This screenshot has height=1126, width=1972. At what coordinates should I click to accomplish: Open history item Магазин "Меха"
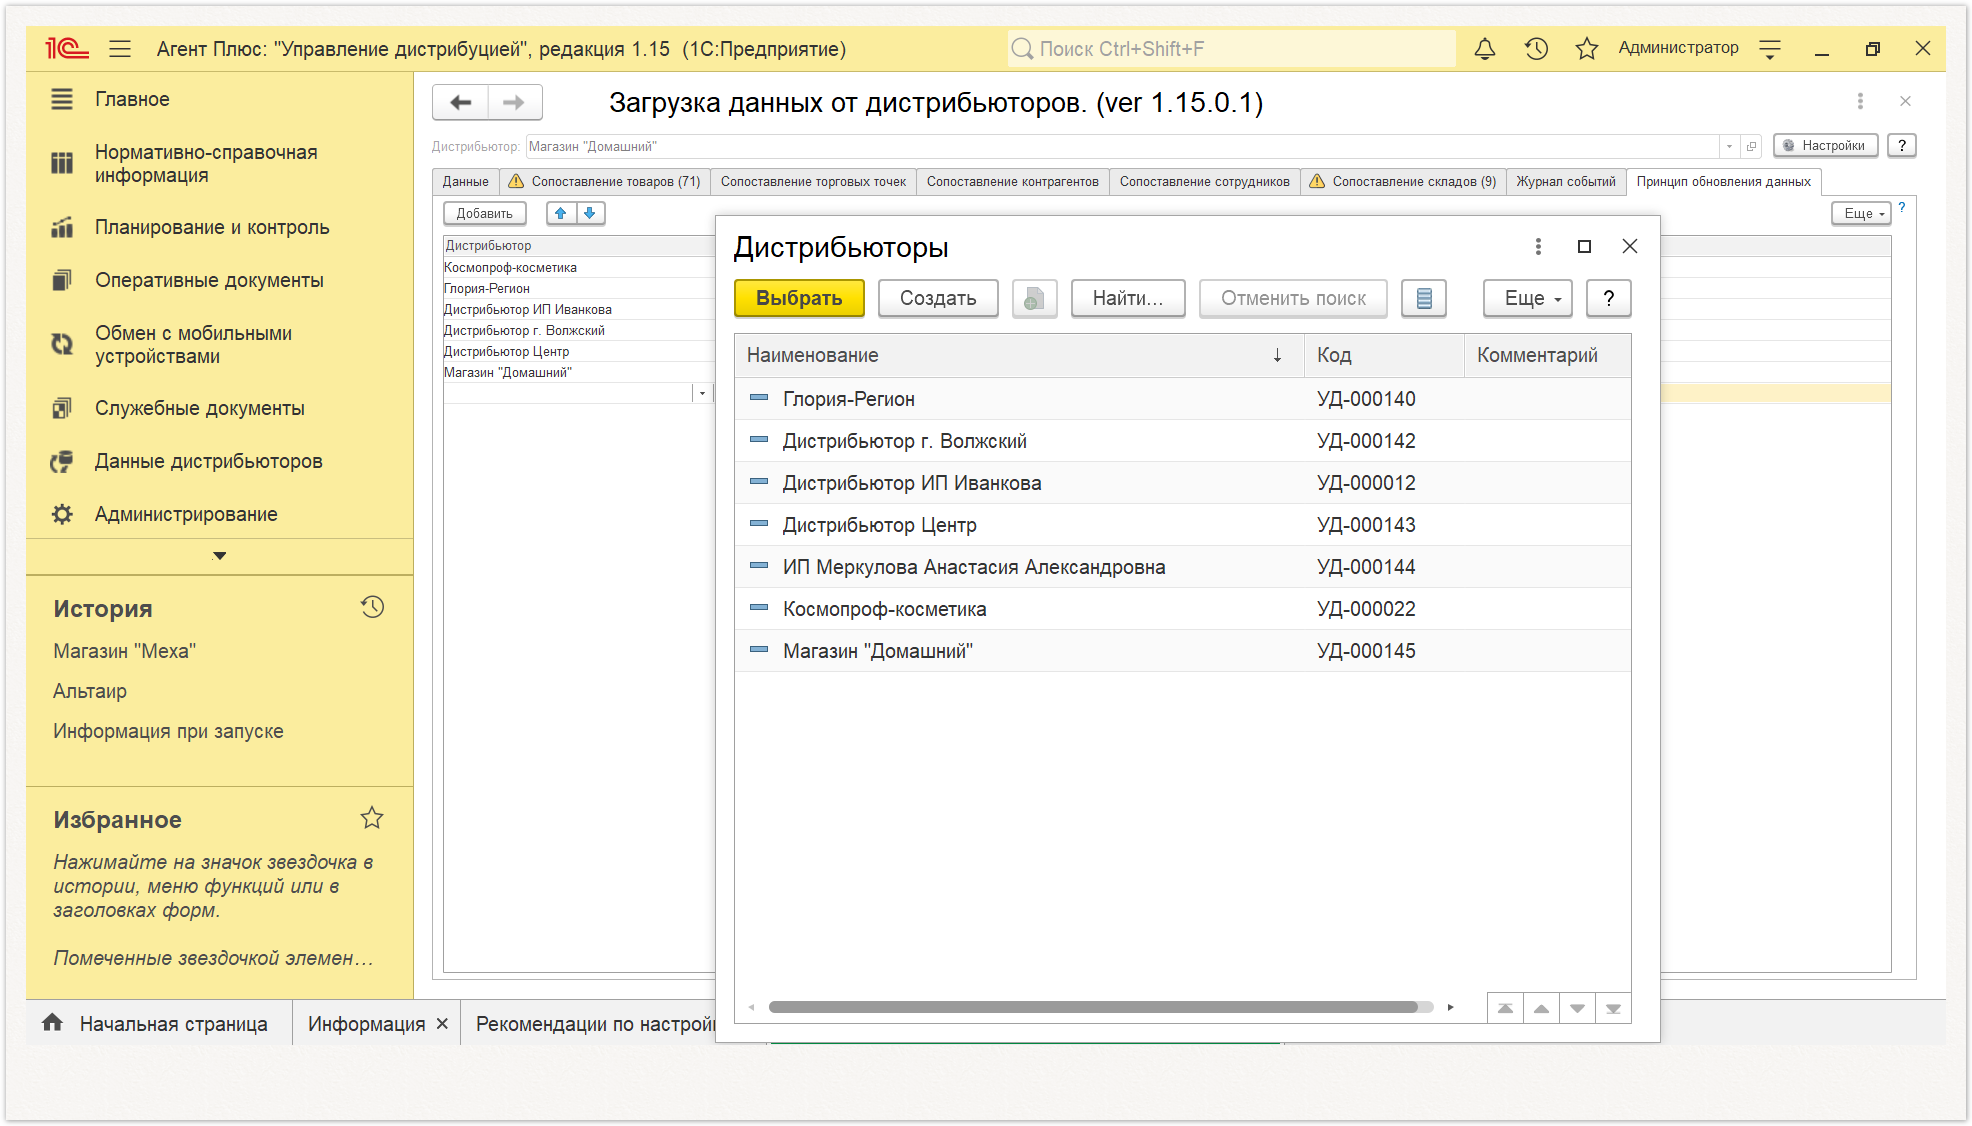124,651
